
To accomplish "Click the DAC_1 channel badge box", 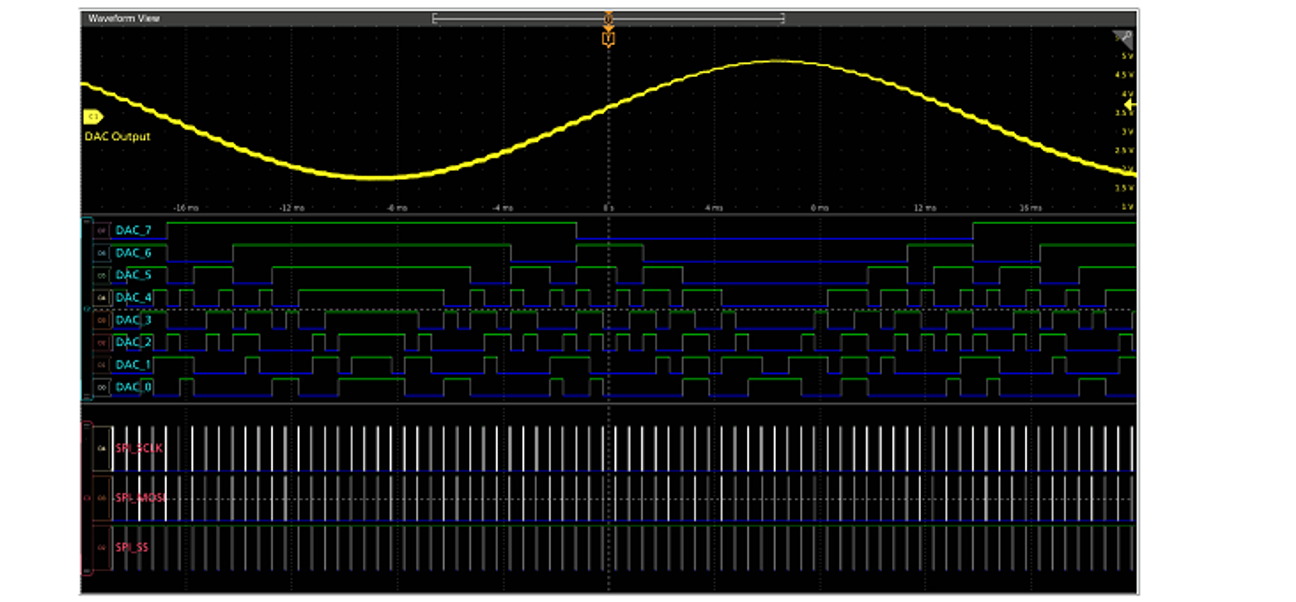I will [x=102, y=365].
